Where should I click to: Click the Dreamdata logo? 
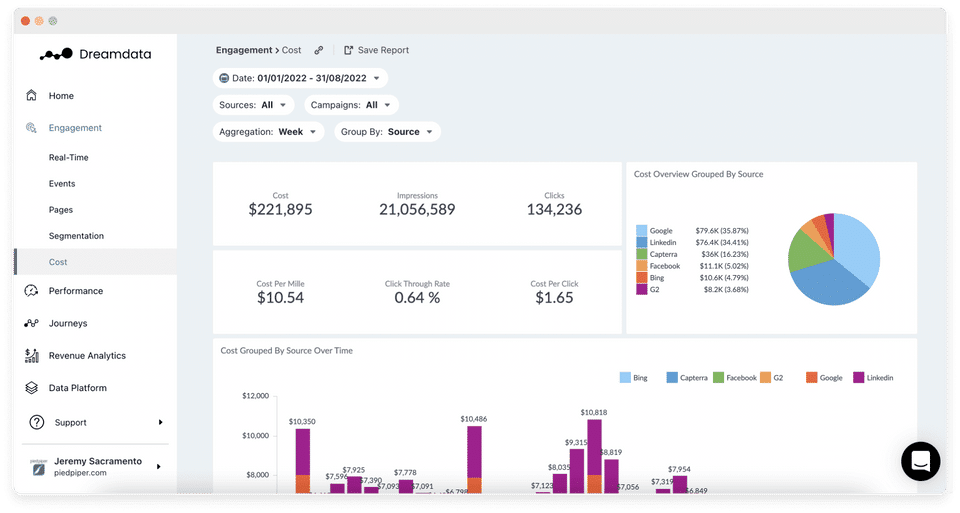96,54
